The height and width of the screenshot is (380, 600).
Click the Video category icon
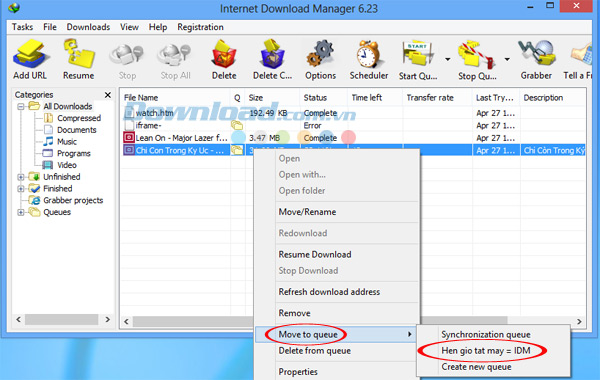(48, 165)
